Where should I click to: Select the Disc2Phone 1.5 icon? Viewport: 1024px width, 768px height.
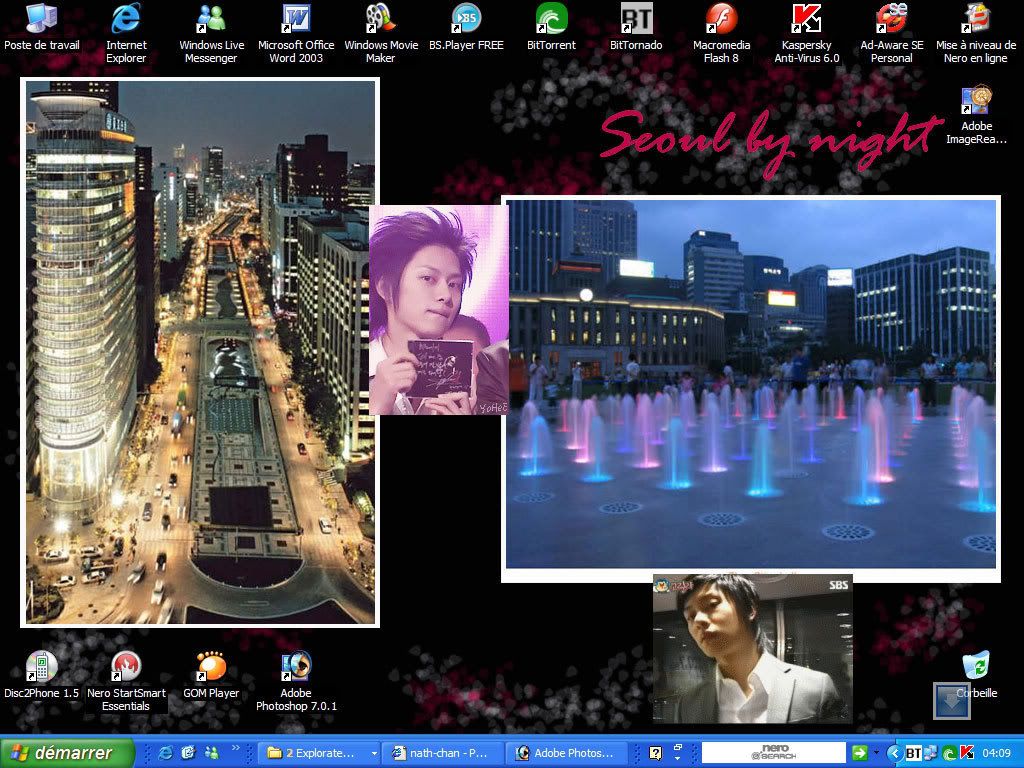pyautogui.click(x=41, y=675)
